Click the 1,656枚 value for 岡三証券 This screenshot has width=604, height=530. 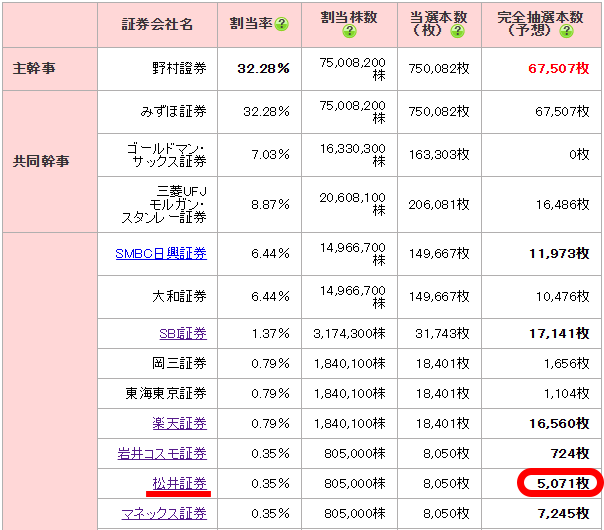(567, 364)
